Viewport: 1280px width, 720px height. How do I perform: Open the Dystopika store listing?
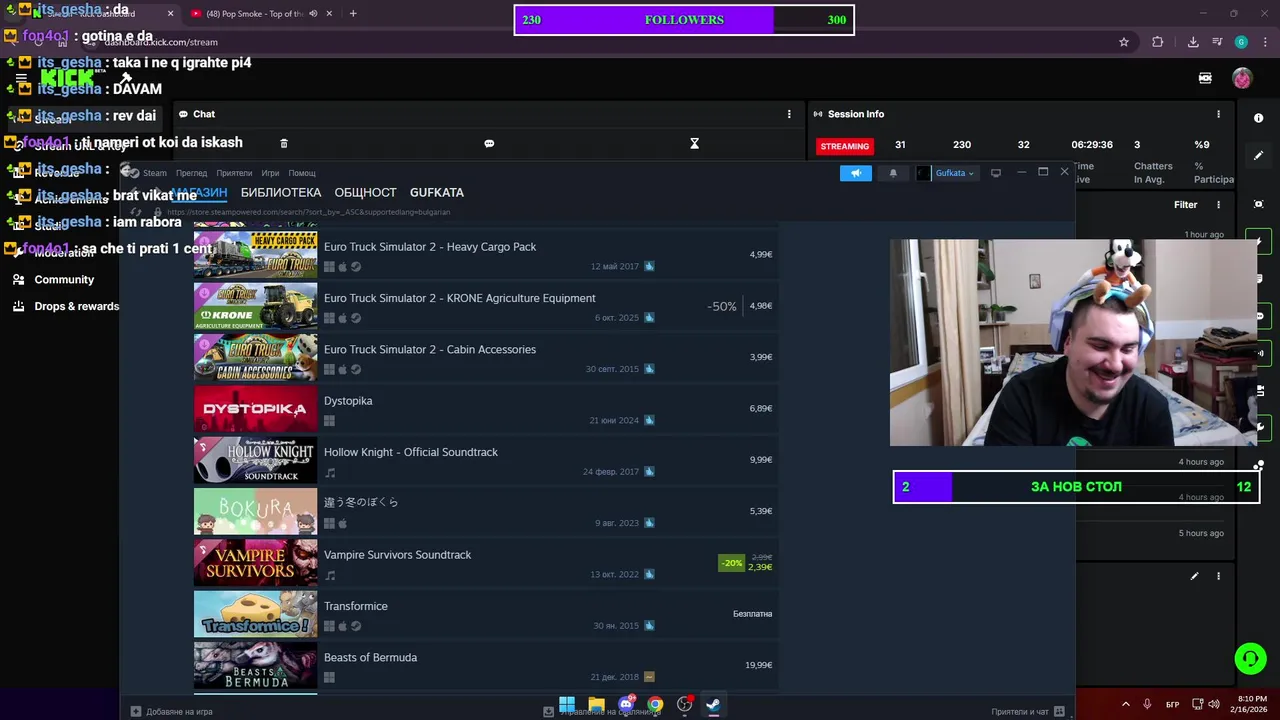tap(485, 409)
